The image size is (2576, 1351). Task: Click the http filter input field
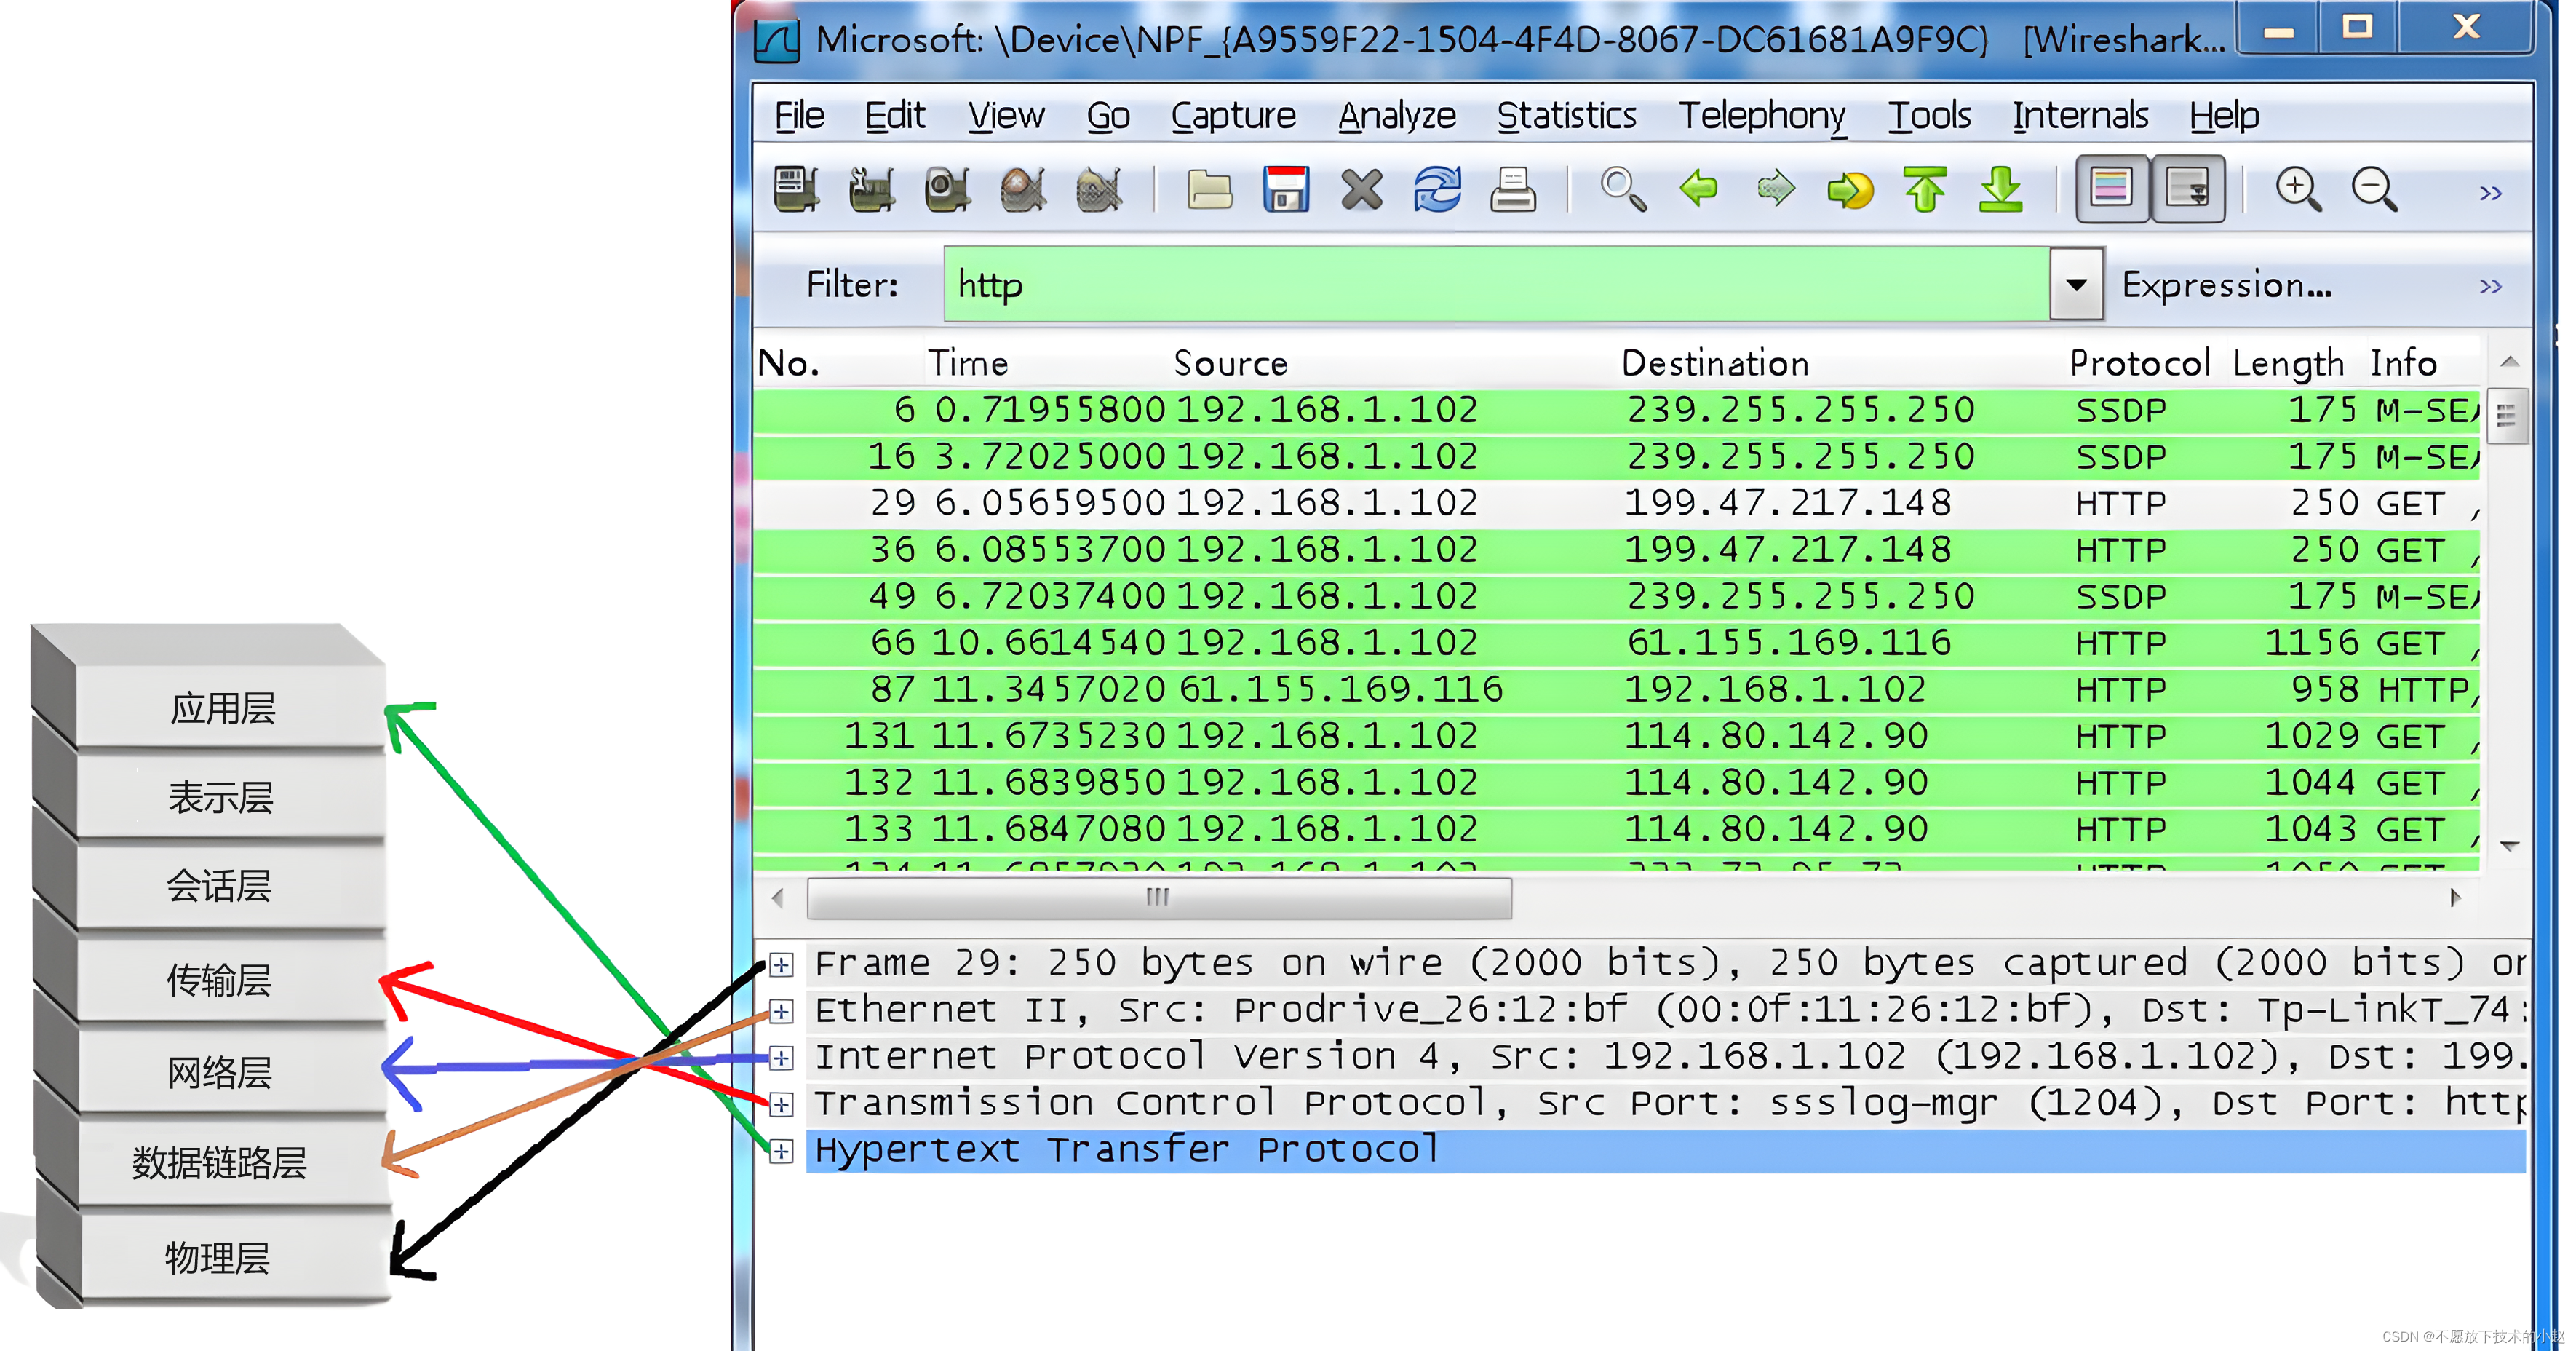[1497, 285]
